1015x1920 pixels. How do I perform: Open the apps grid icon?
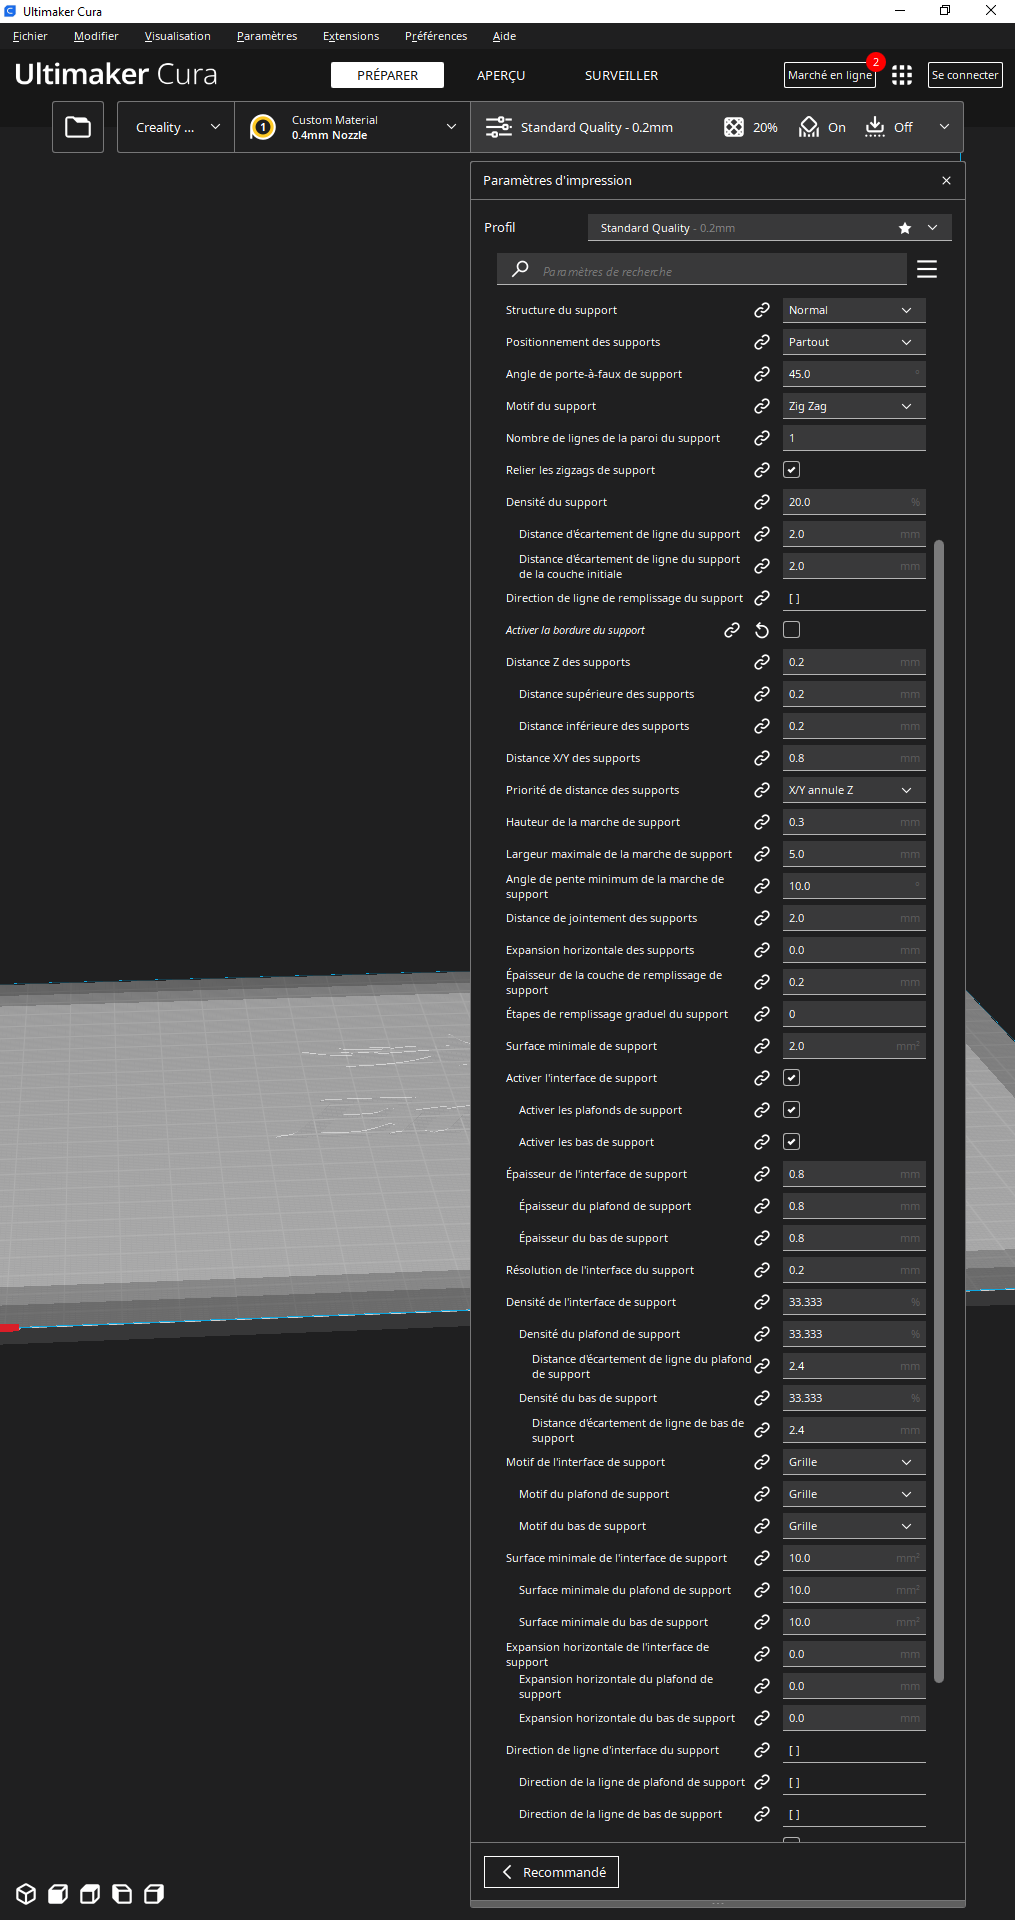[902, 75]
